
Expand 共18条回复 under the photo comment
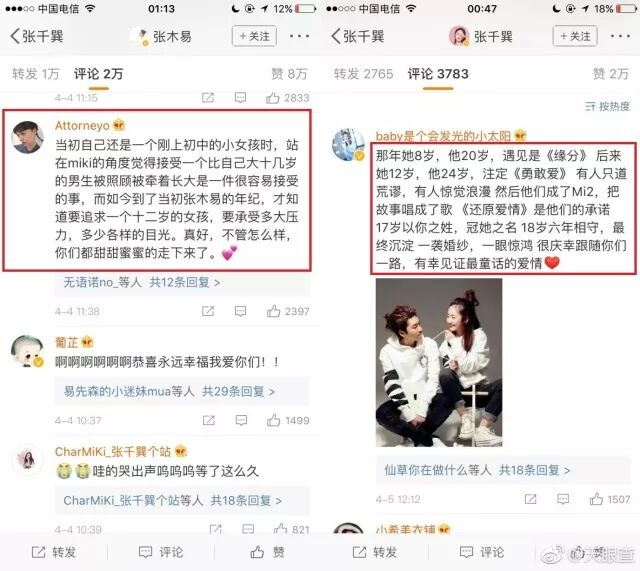[x=534, y=470]
